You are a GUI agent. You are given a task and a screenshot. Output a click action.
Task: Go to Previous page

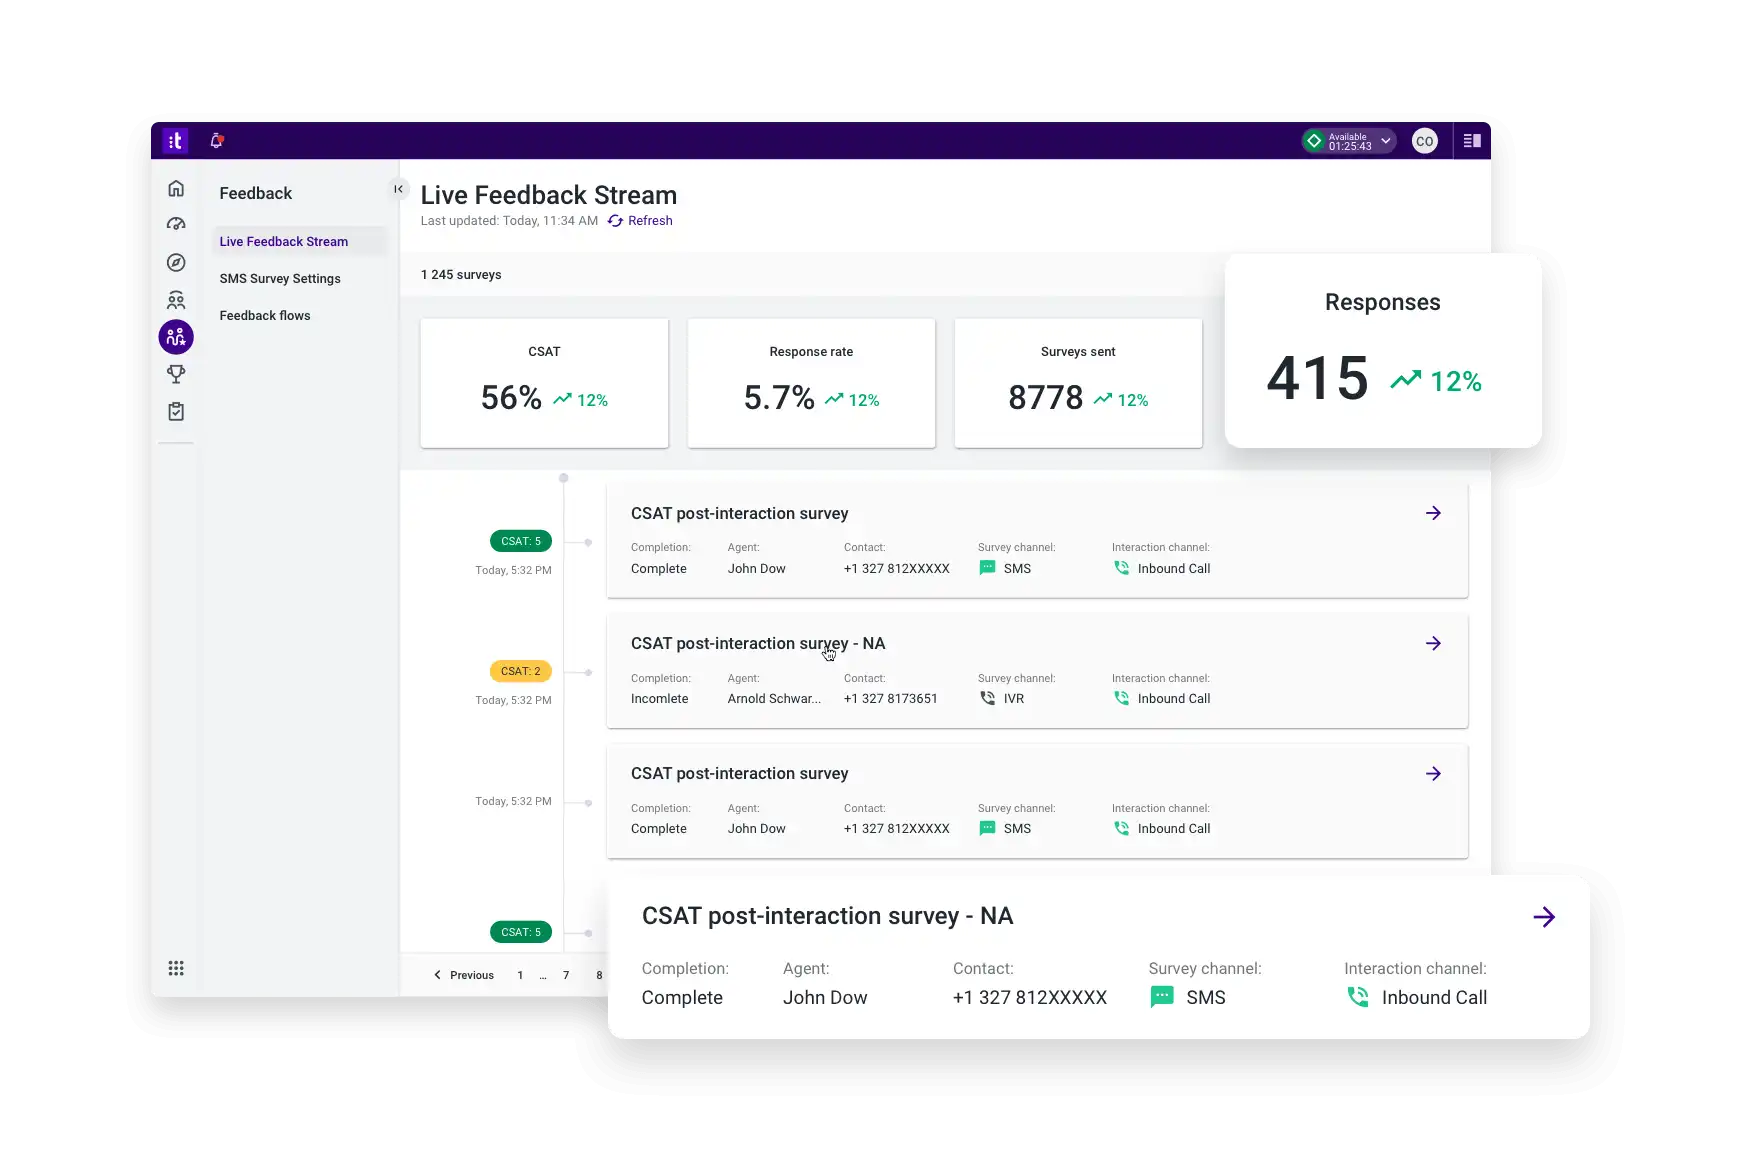pos(463,975)
